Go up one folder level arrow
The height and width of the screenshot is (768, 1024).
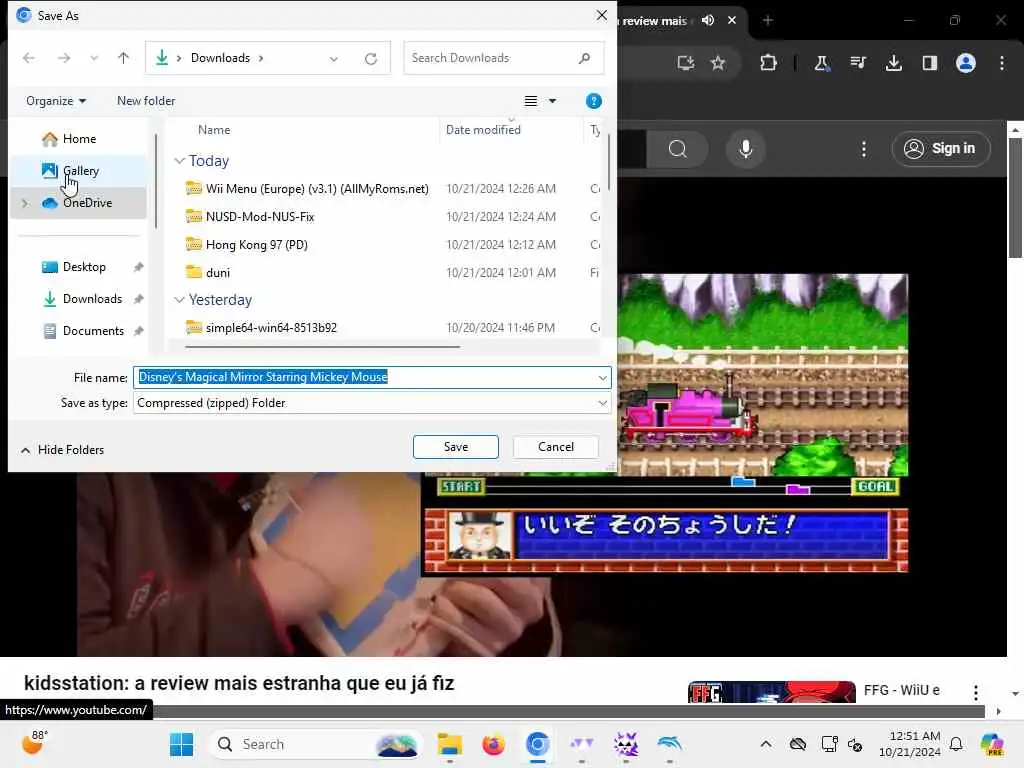click(x=123, y=58)
